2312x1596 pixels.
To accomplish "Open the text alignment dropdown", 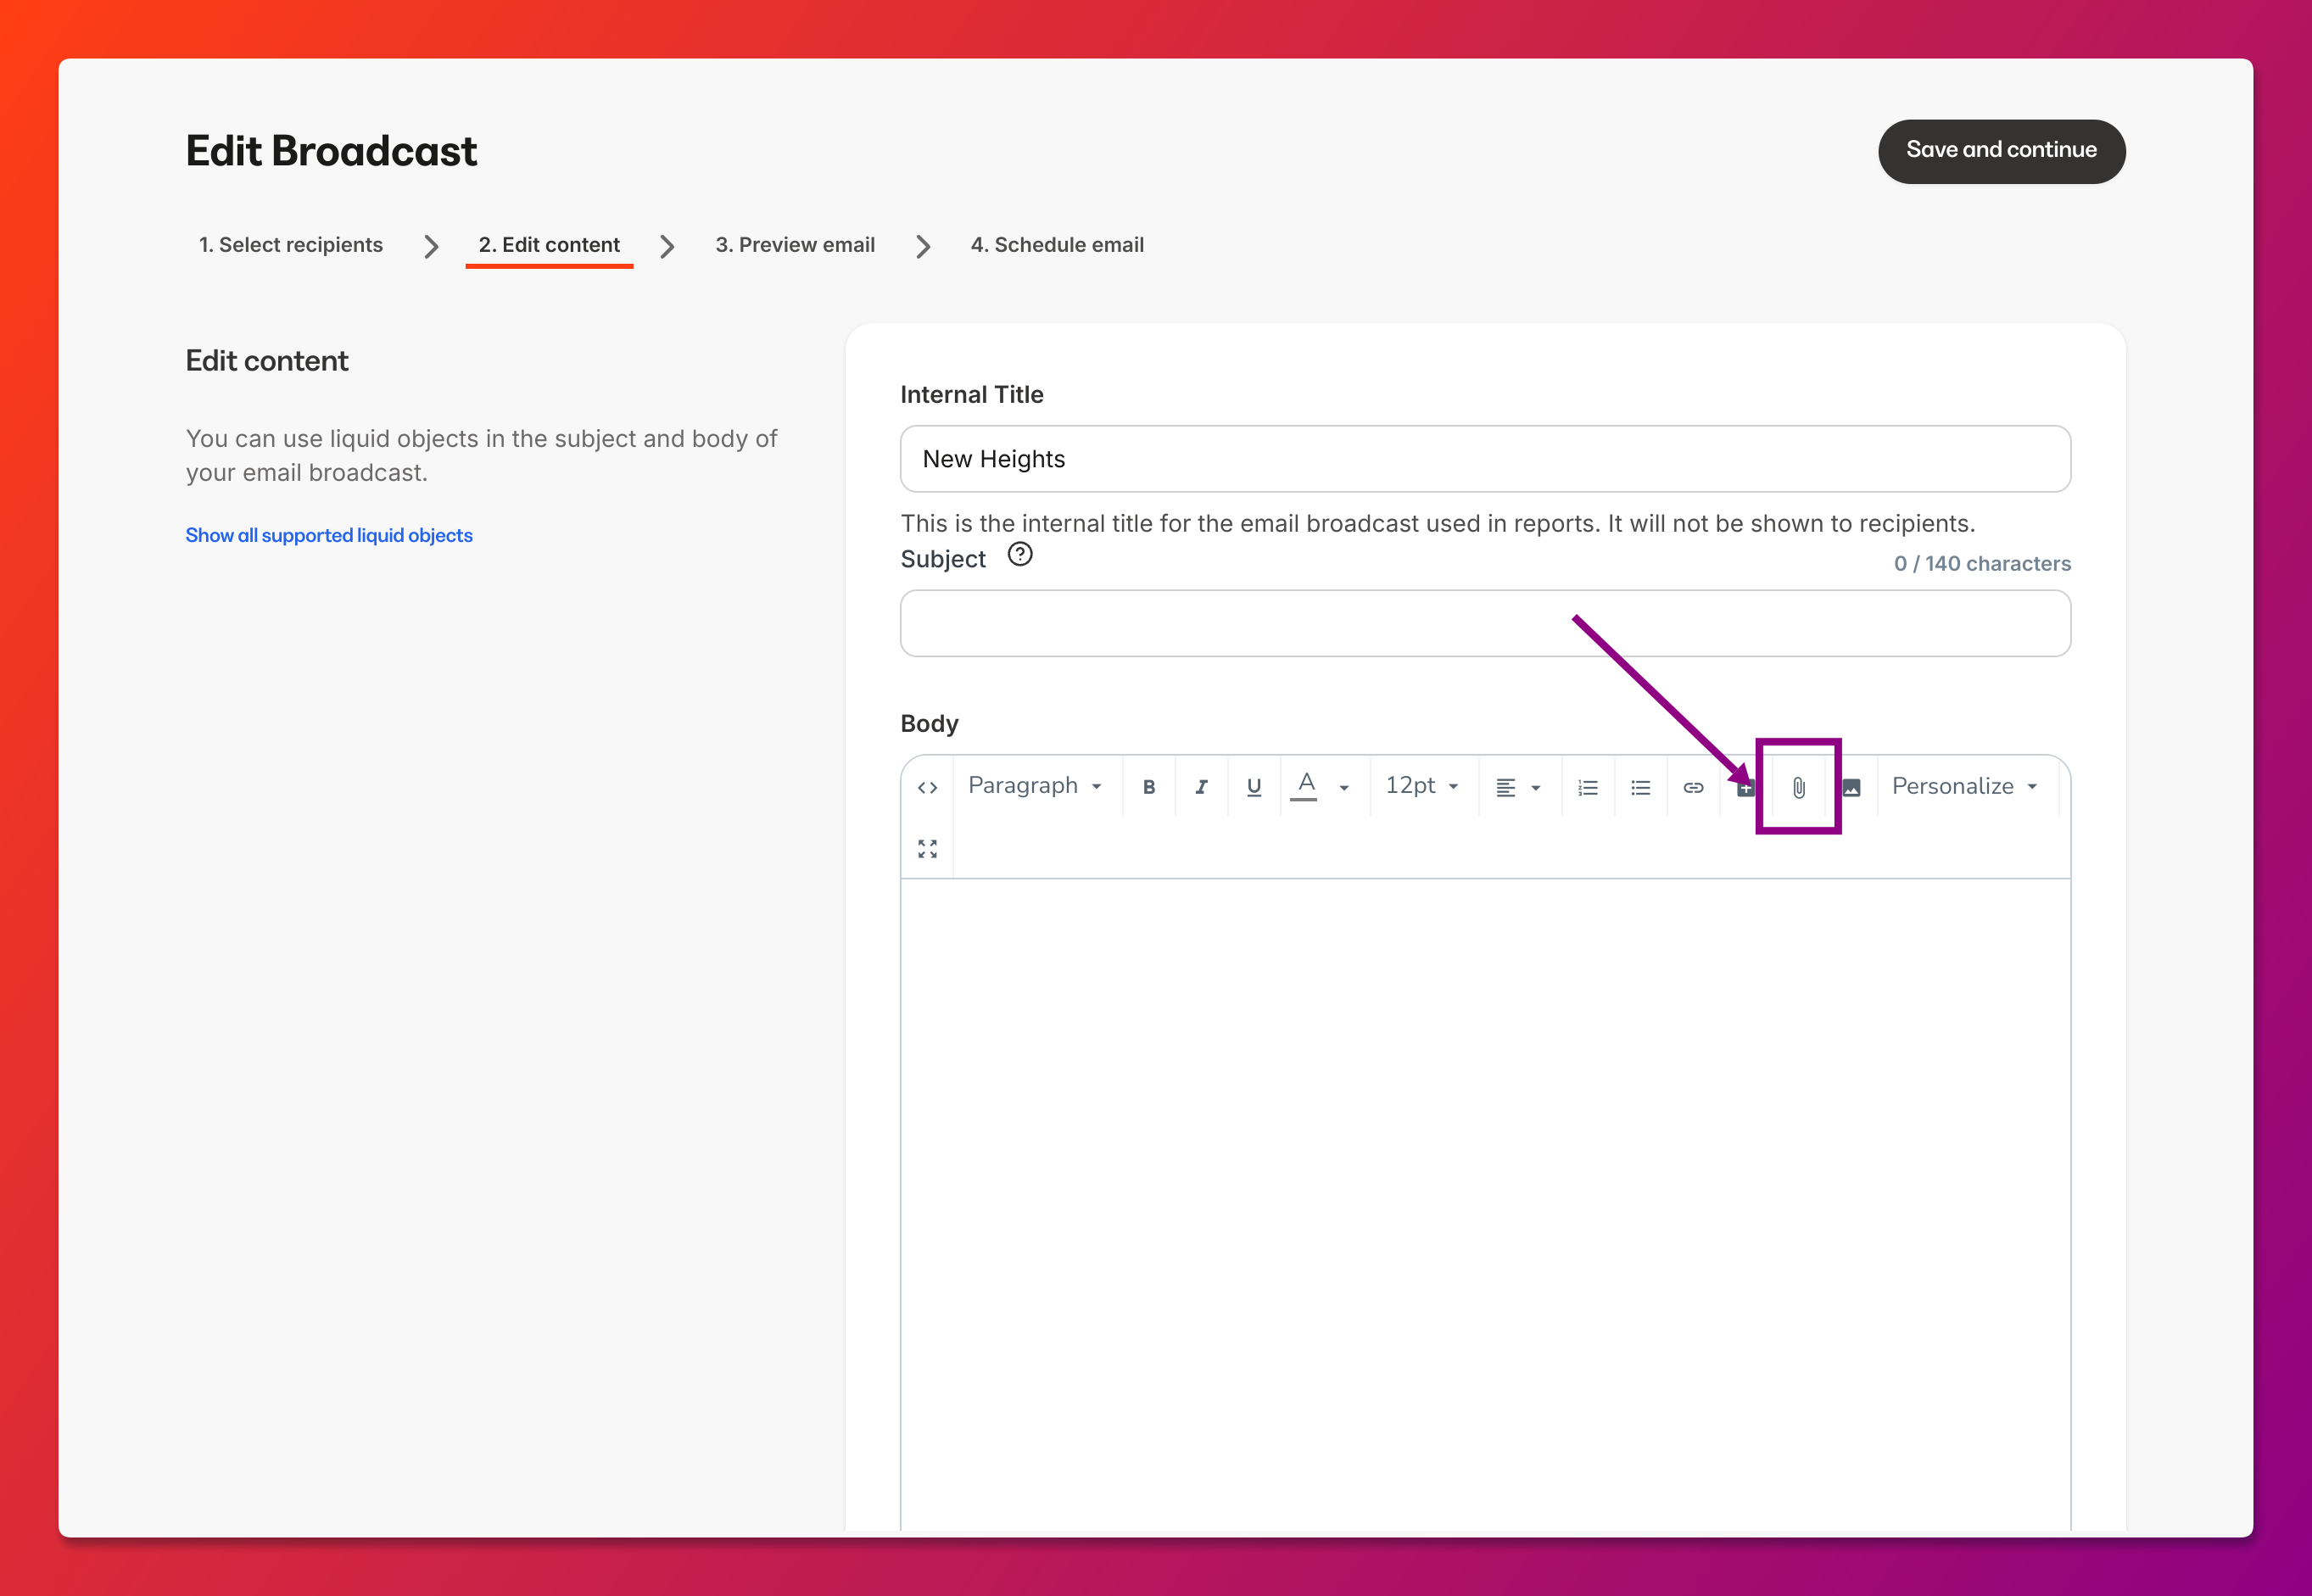I will click(1518, 788).
